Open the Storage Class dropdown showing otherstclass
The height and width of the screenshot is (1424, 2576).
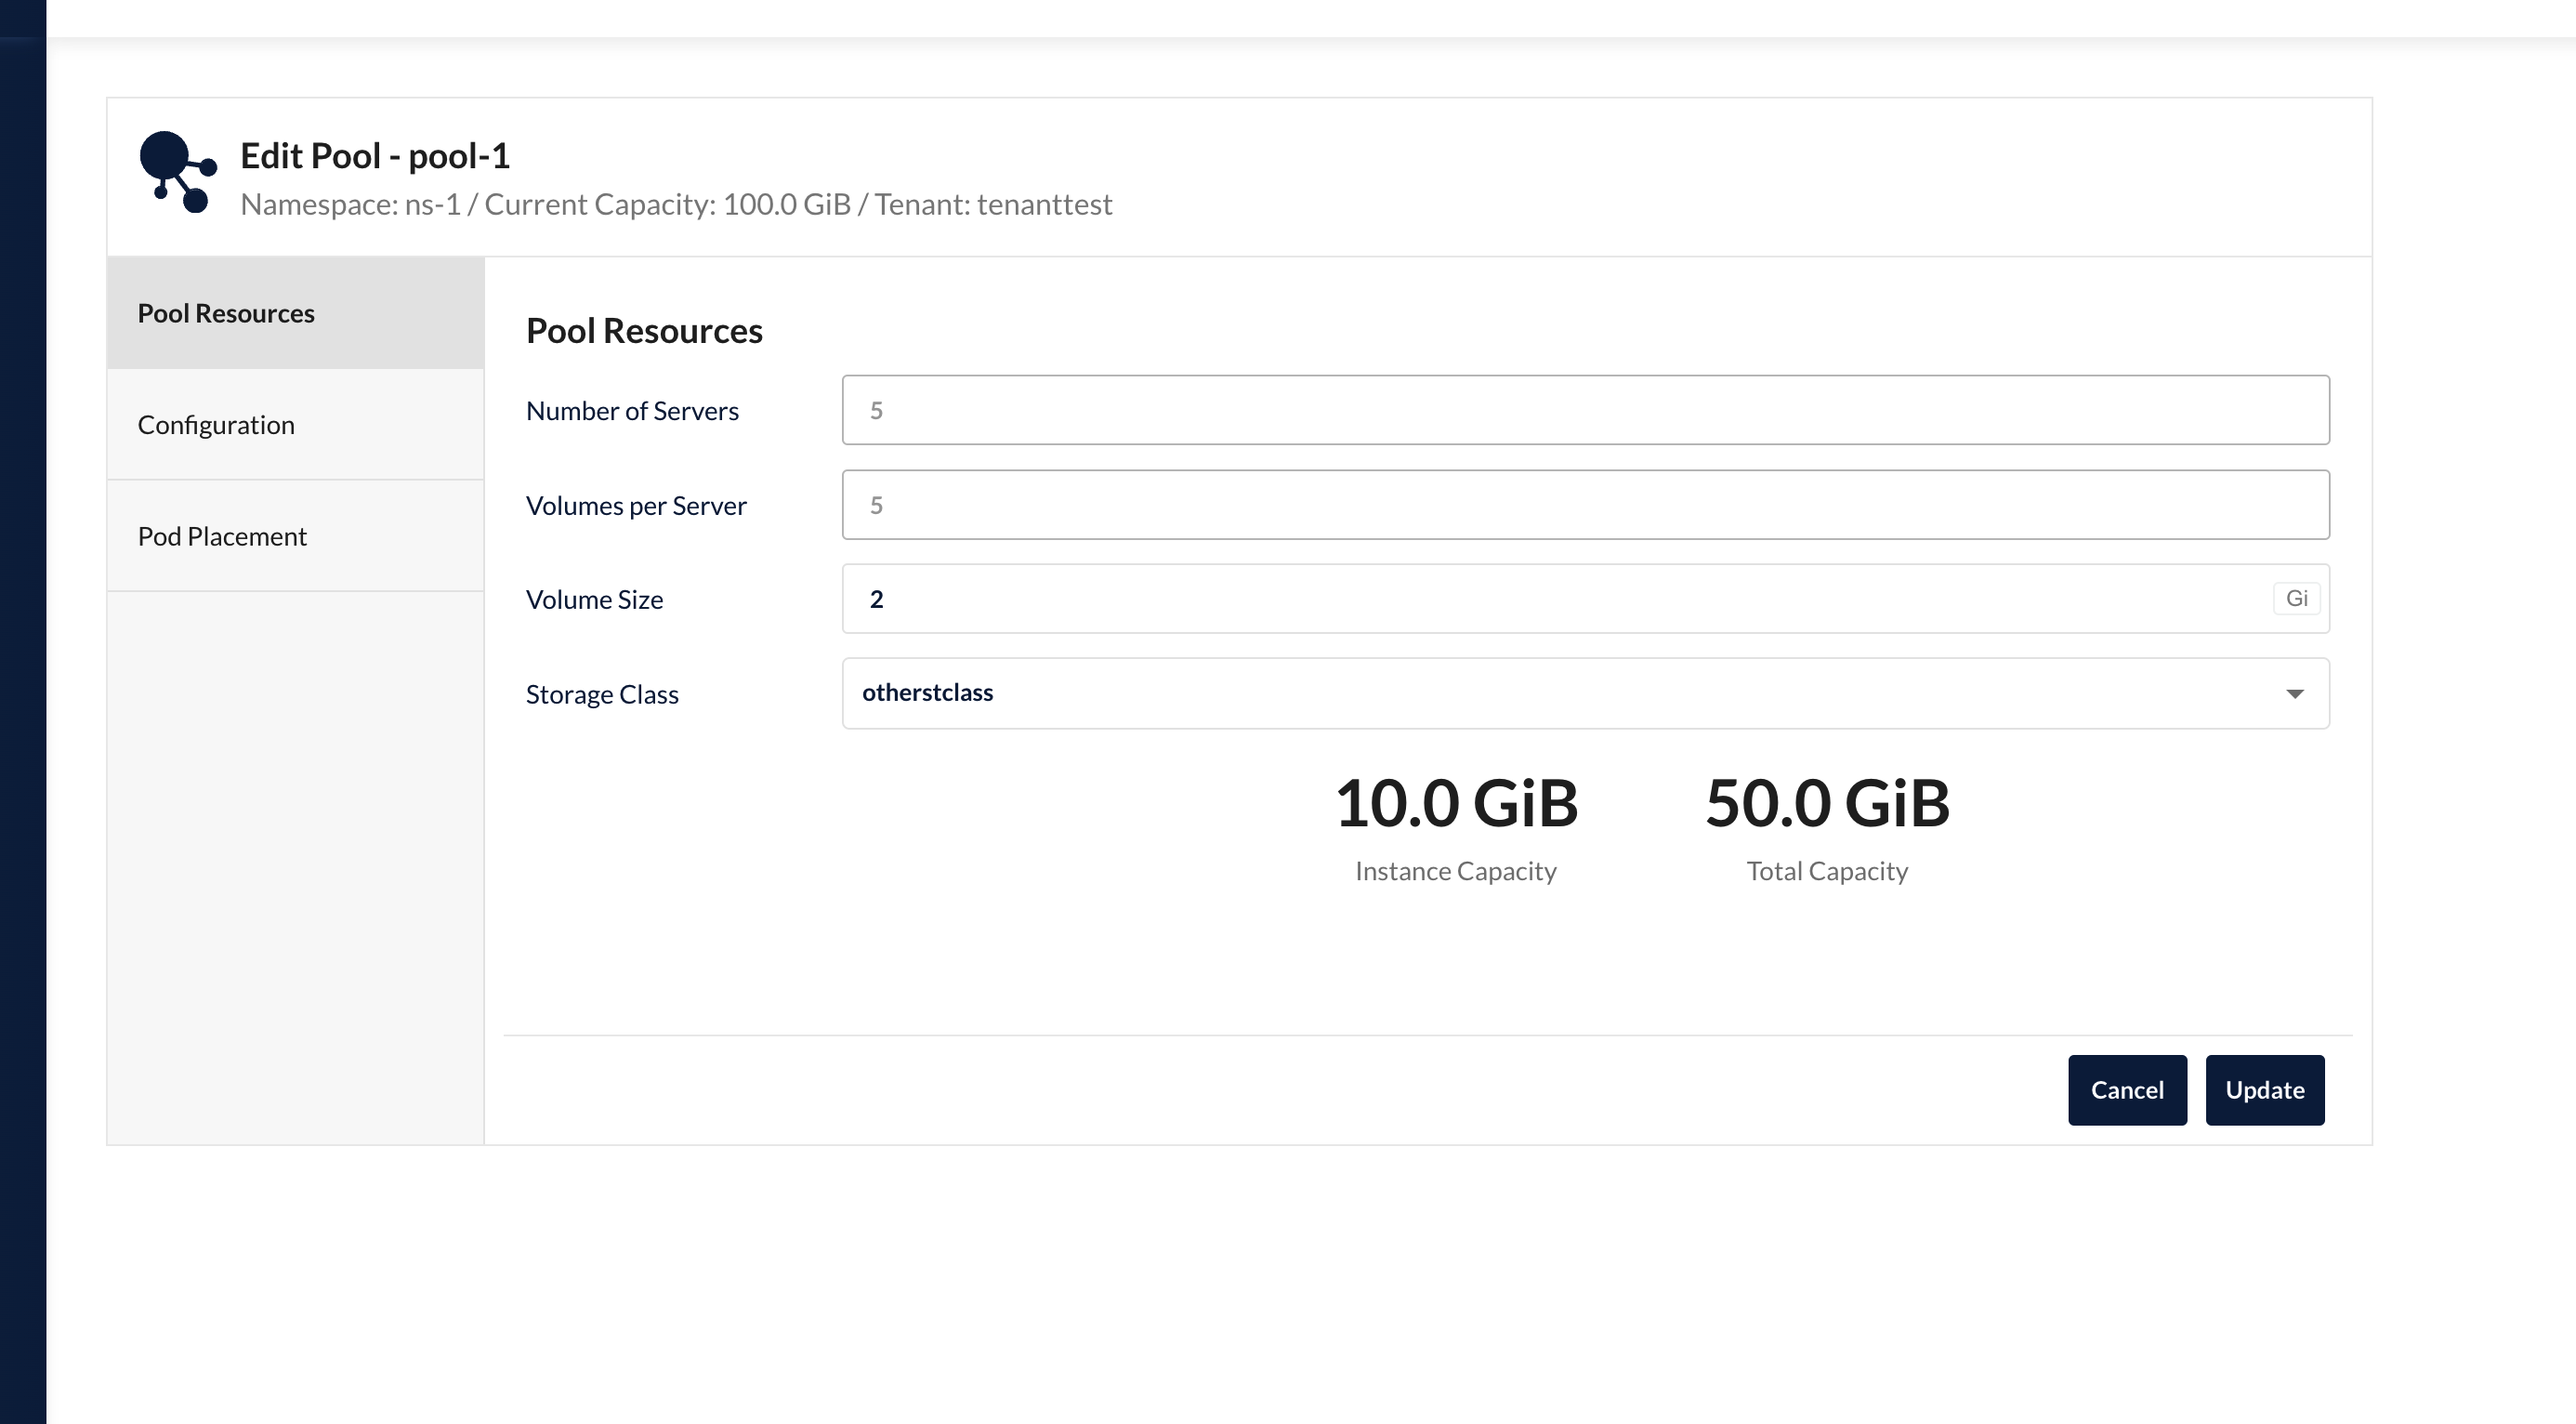(x=1560, y=693)
